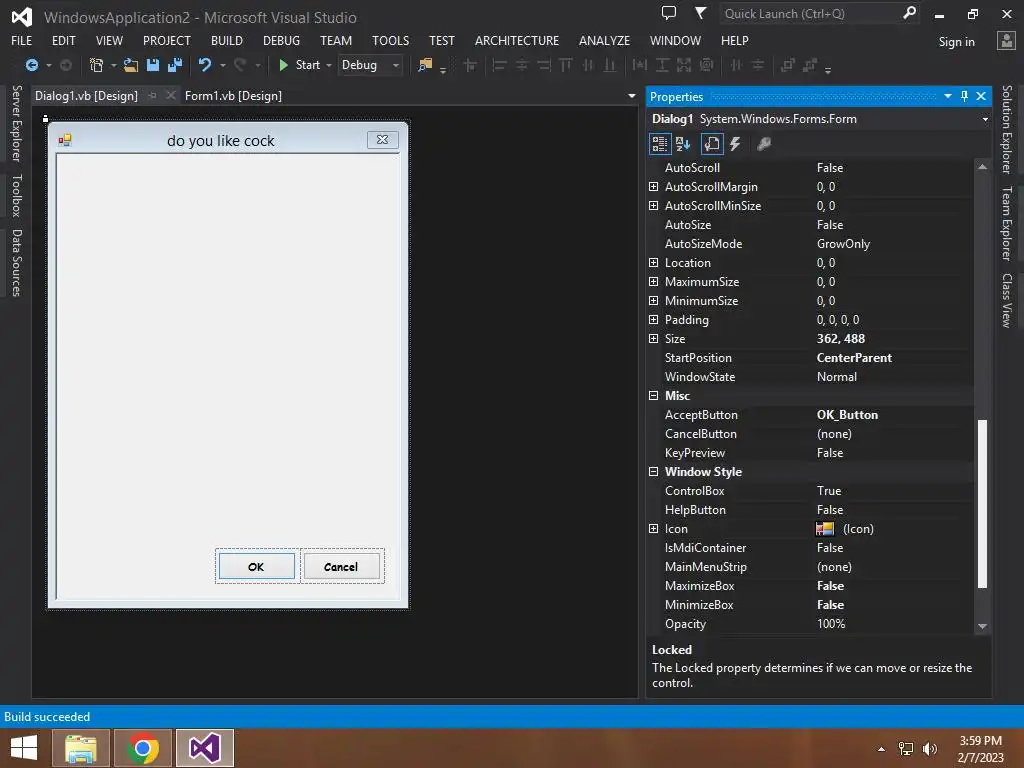Sort properties alphabetically

click(683, 144)
